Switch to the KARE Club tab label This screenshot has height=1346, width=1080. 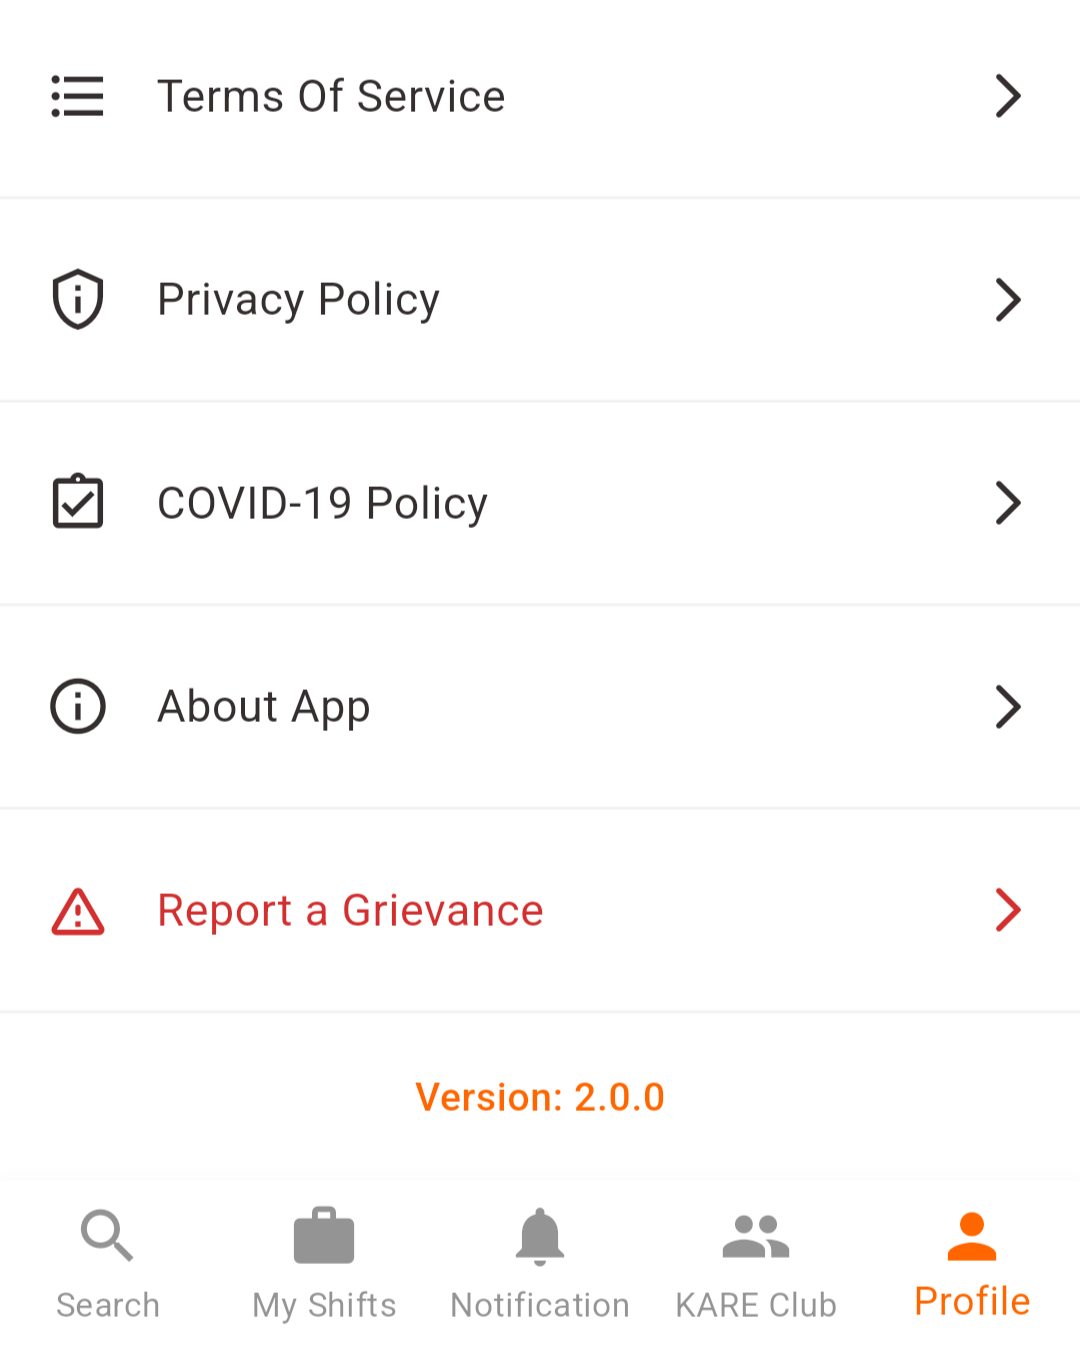click(756, 1305)
